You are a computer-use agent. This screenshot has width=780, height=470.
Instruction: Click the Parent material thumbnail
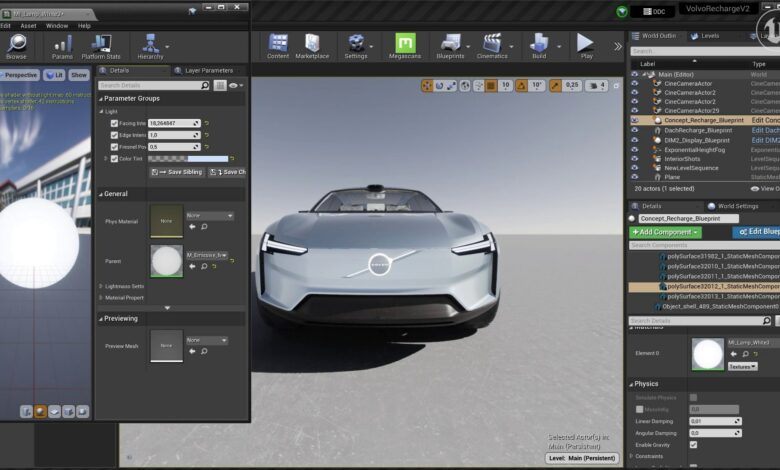tap(167, 261)
